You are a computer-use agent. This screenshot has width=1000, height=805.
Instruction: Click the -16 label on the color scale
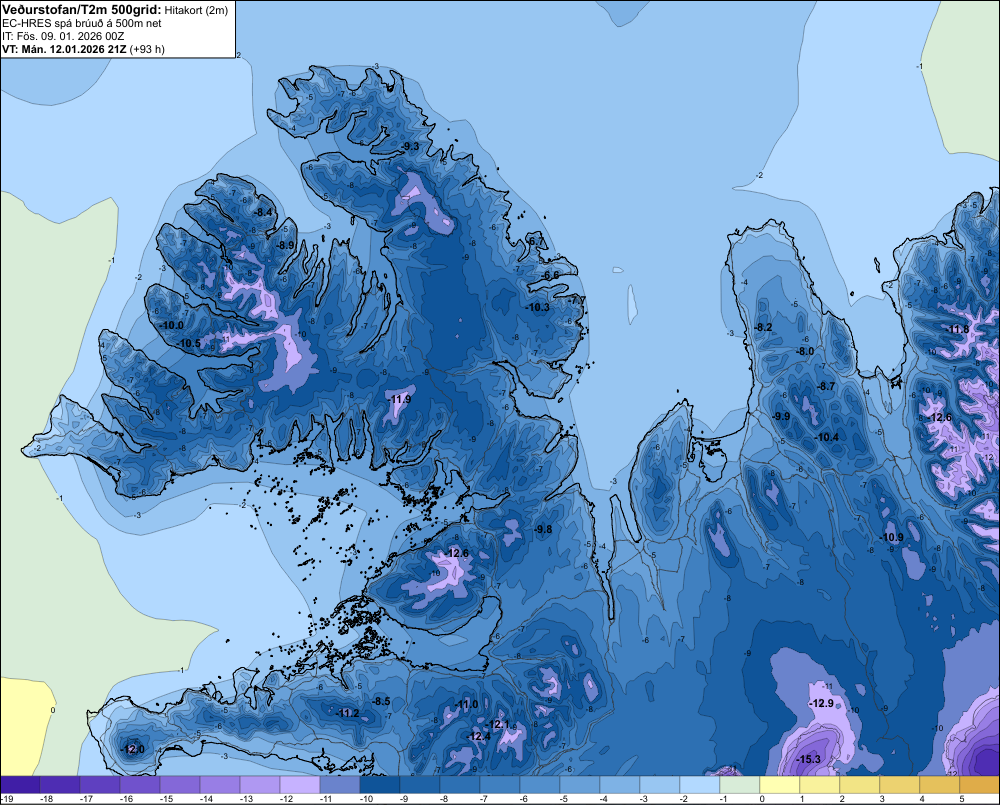coord(127,799)
